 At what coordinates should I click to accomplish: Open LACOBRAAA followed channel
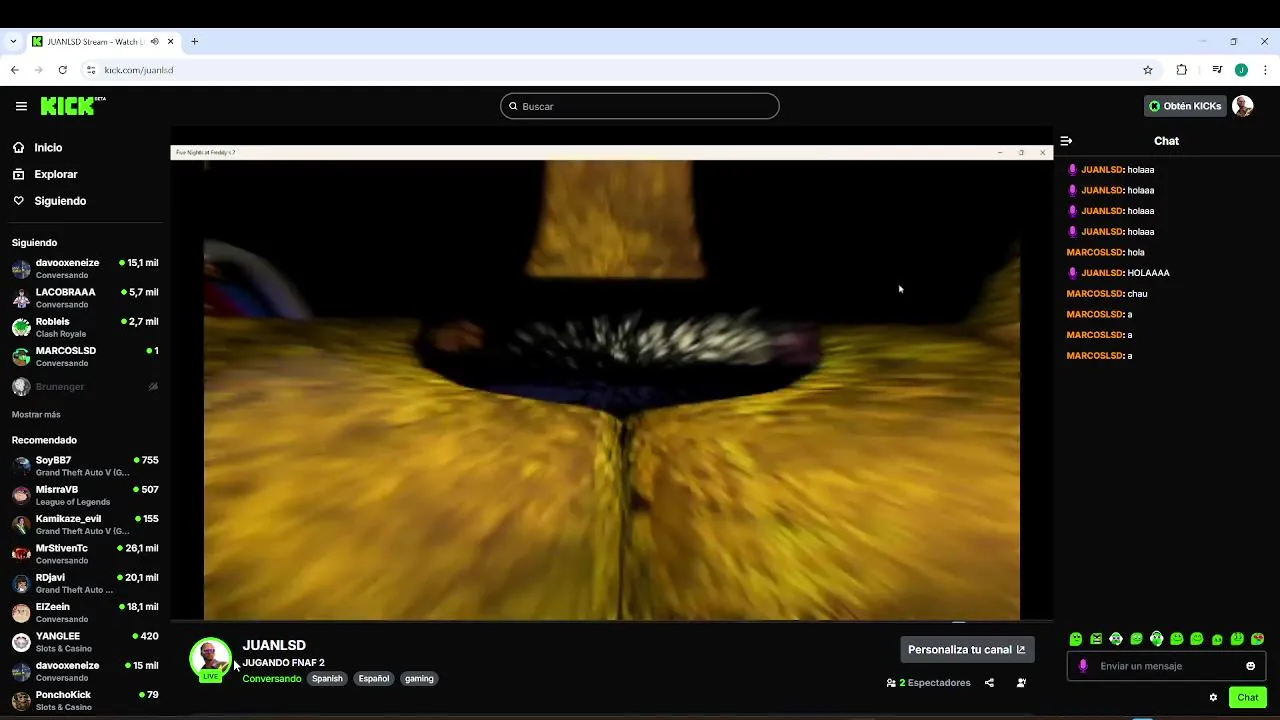(85, 298)
